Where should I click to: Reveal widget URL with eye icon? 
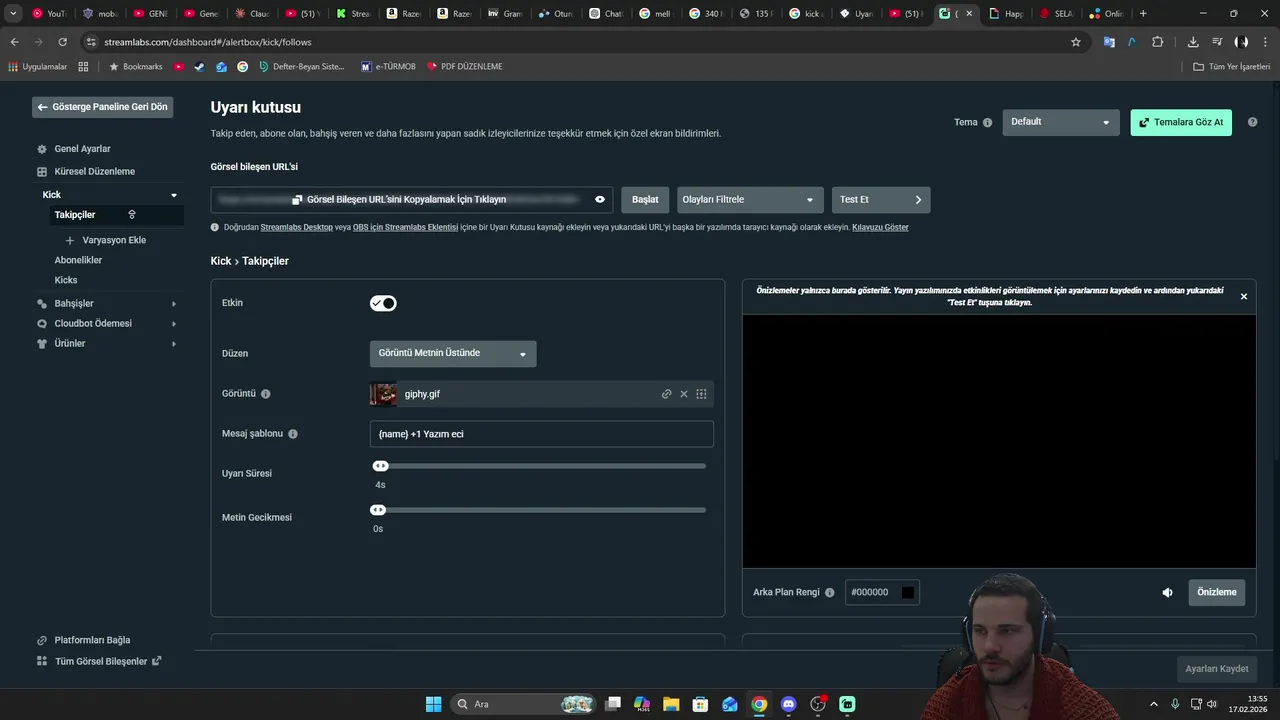click(x=600, y=199)
